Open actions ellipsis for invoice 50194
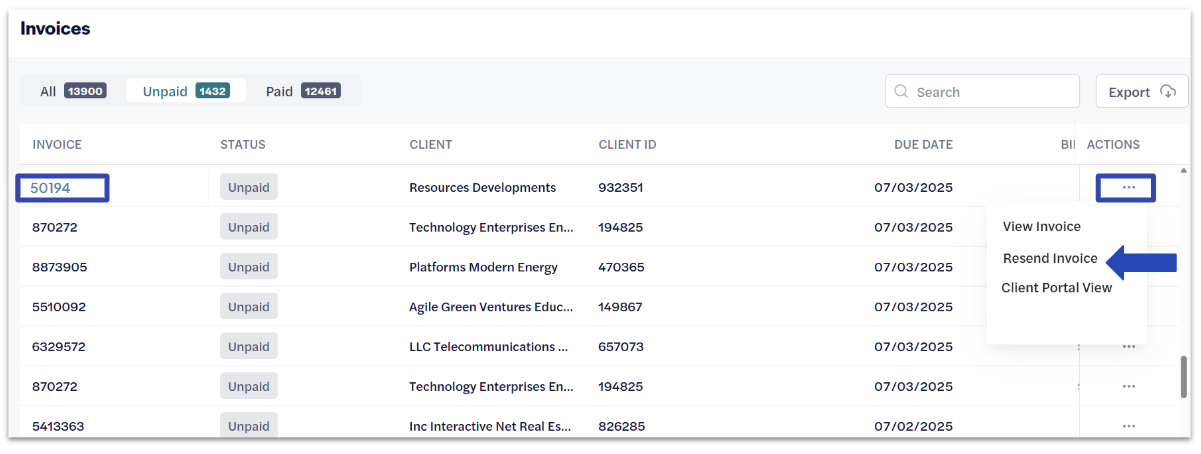 (x=1128, y=188)
